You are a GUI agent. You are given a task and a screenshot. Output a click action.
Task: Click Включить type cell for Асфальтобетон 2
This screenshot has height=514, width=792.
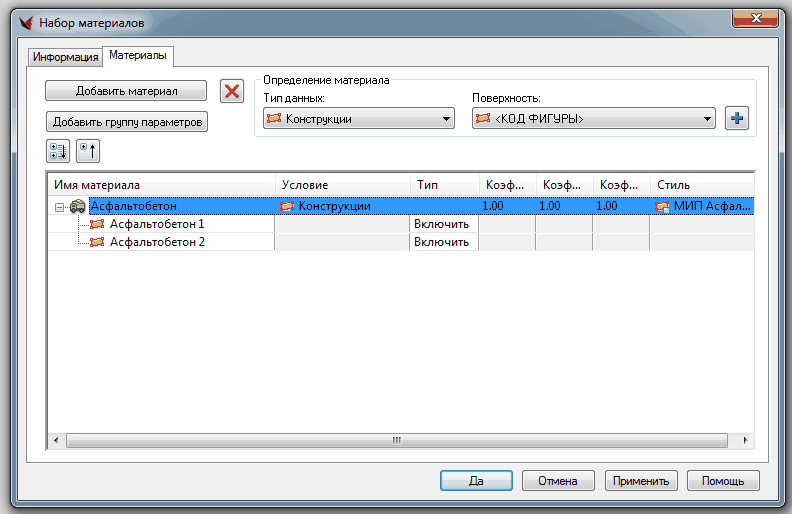coord(442,242)
